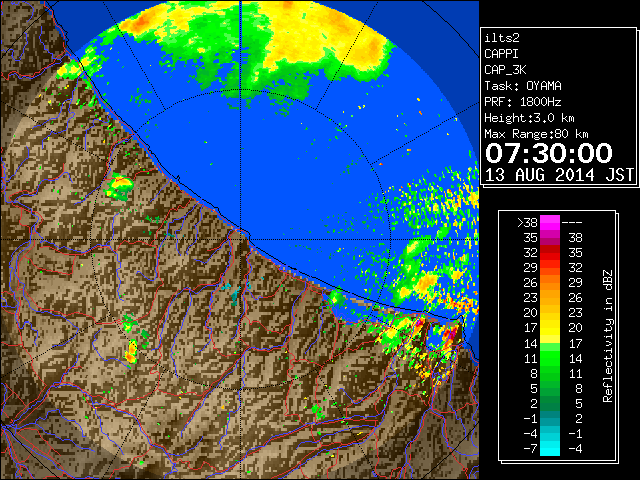Click the 07:30:00 timestamp
Viewport: 640px width, 480px height.
549,153
